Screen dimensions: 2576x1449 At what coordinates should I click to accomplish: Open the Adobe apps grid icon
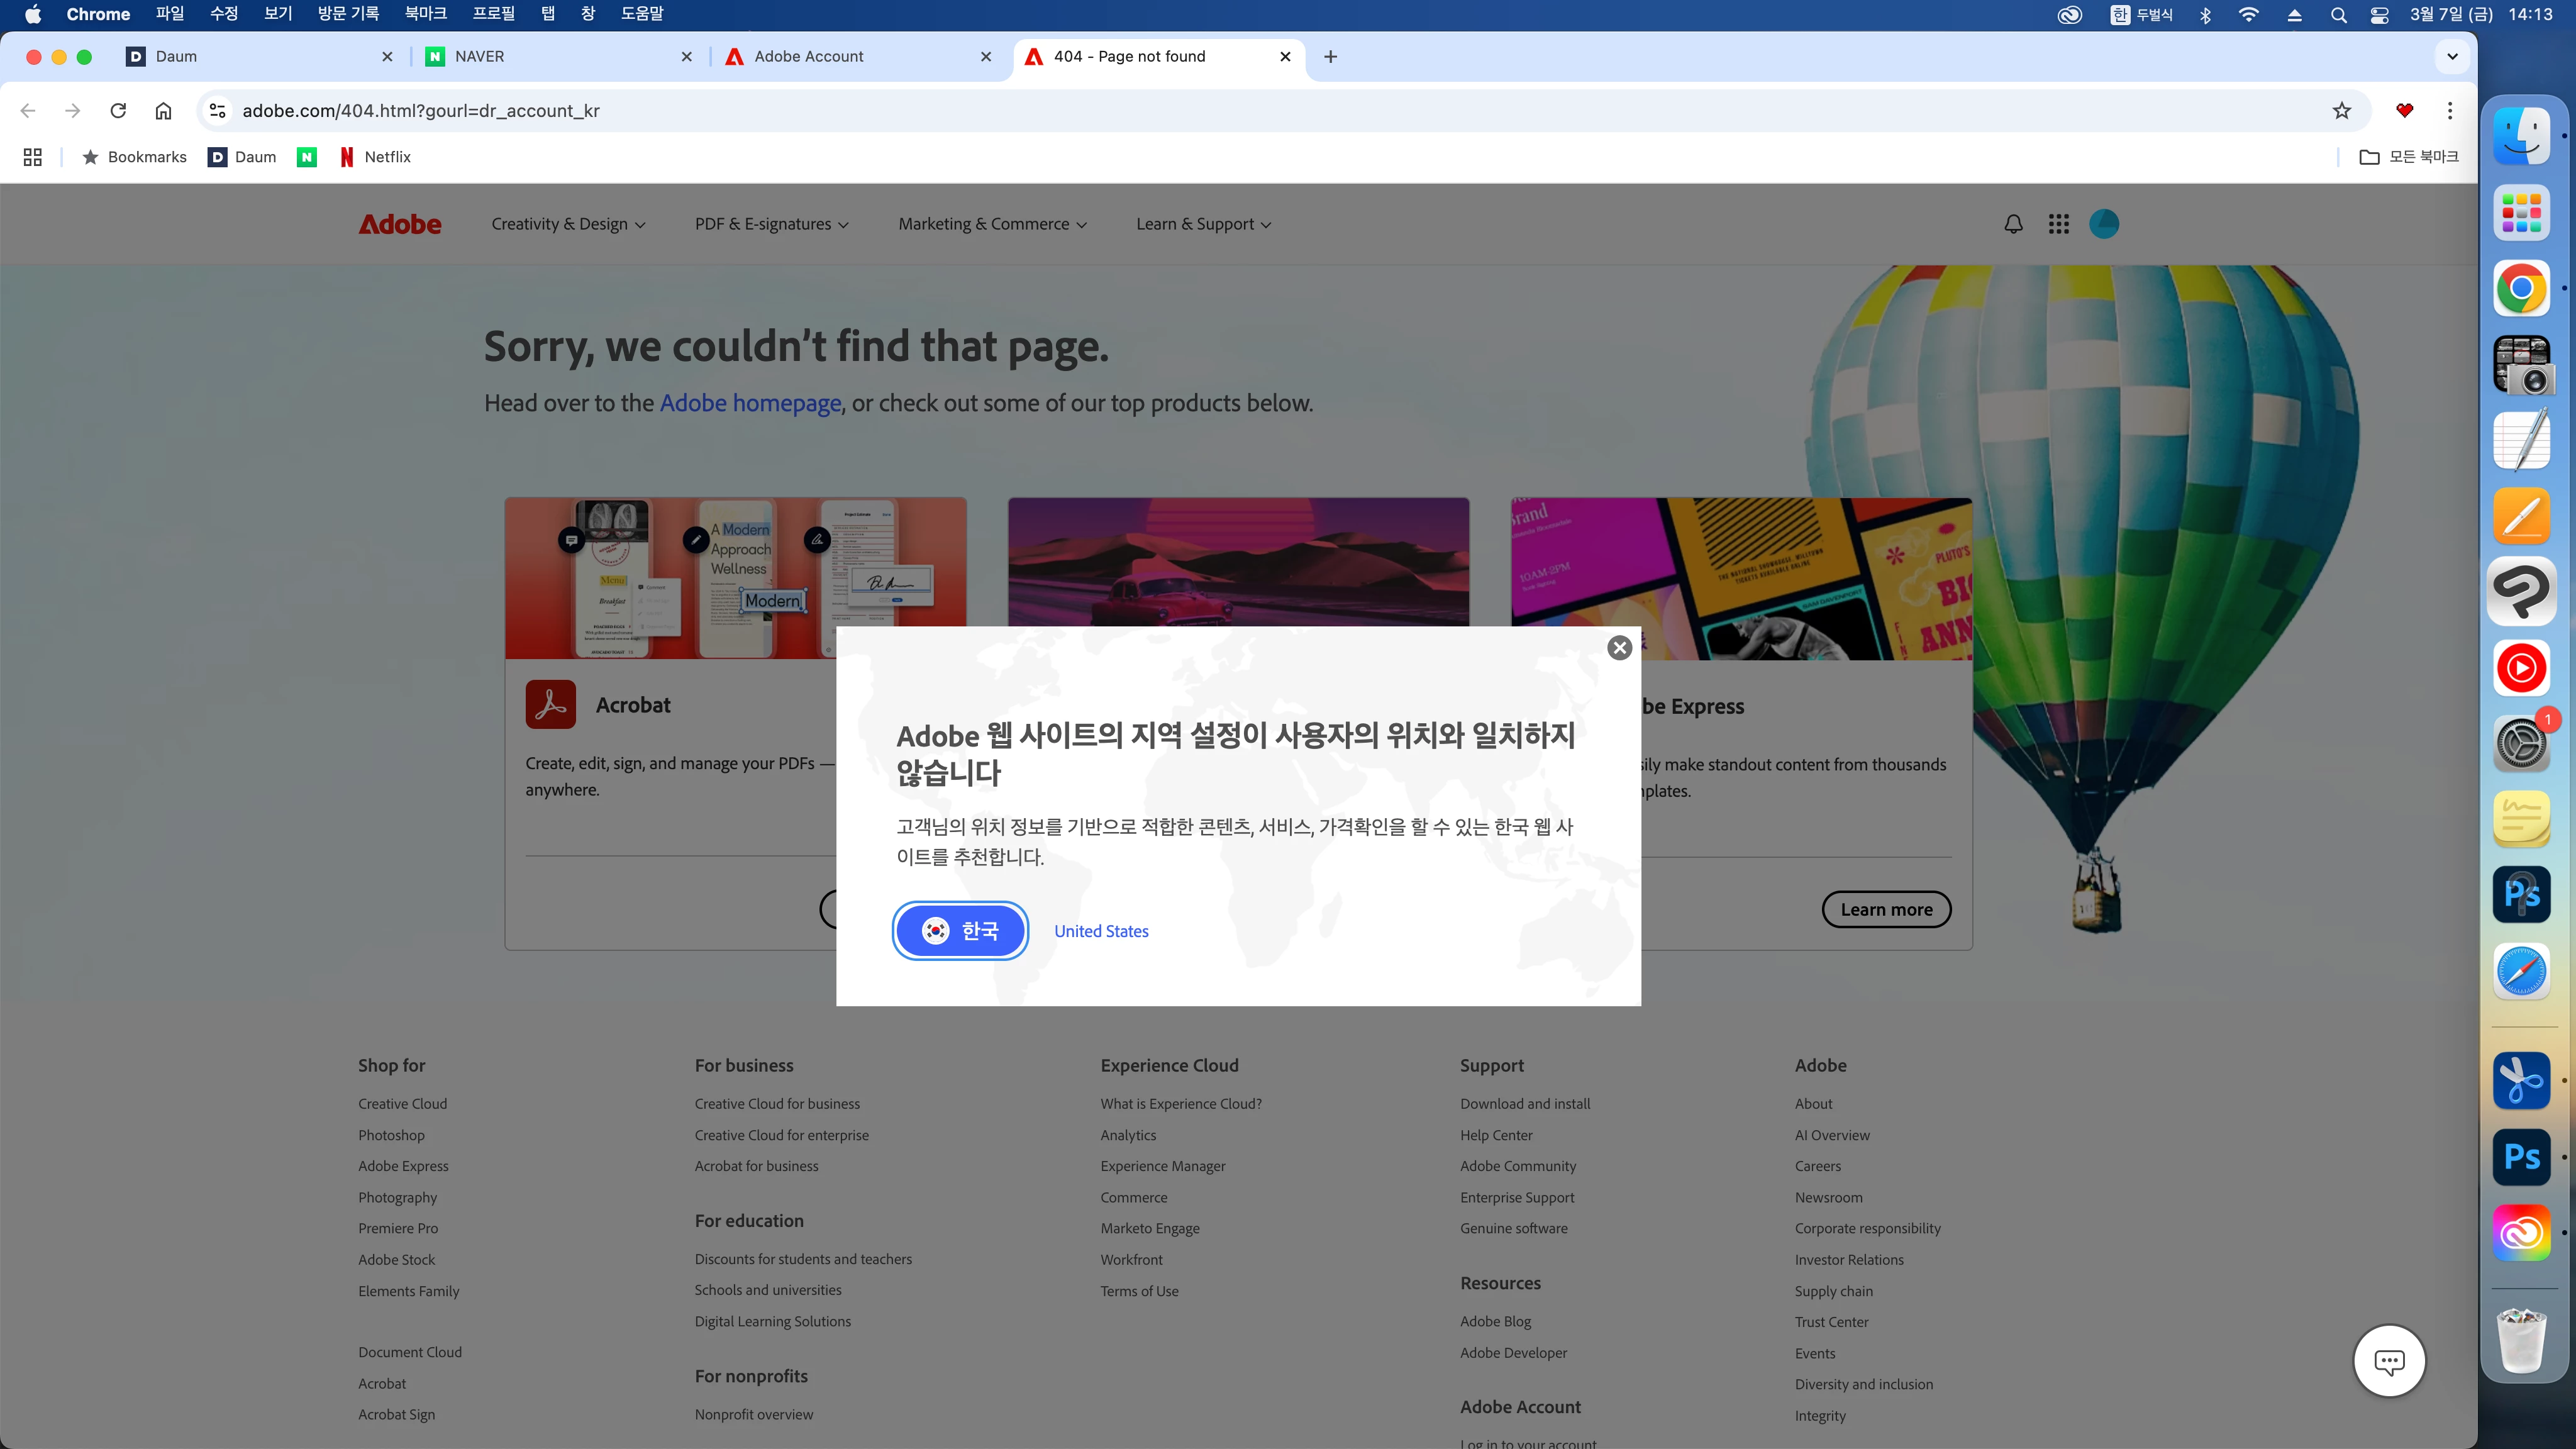point(2058,224)
